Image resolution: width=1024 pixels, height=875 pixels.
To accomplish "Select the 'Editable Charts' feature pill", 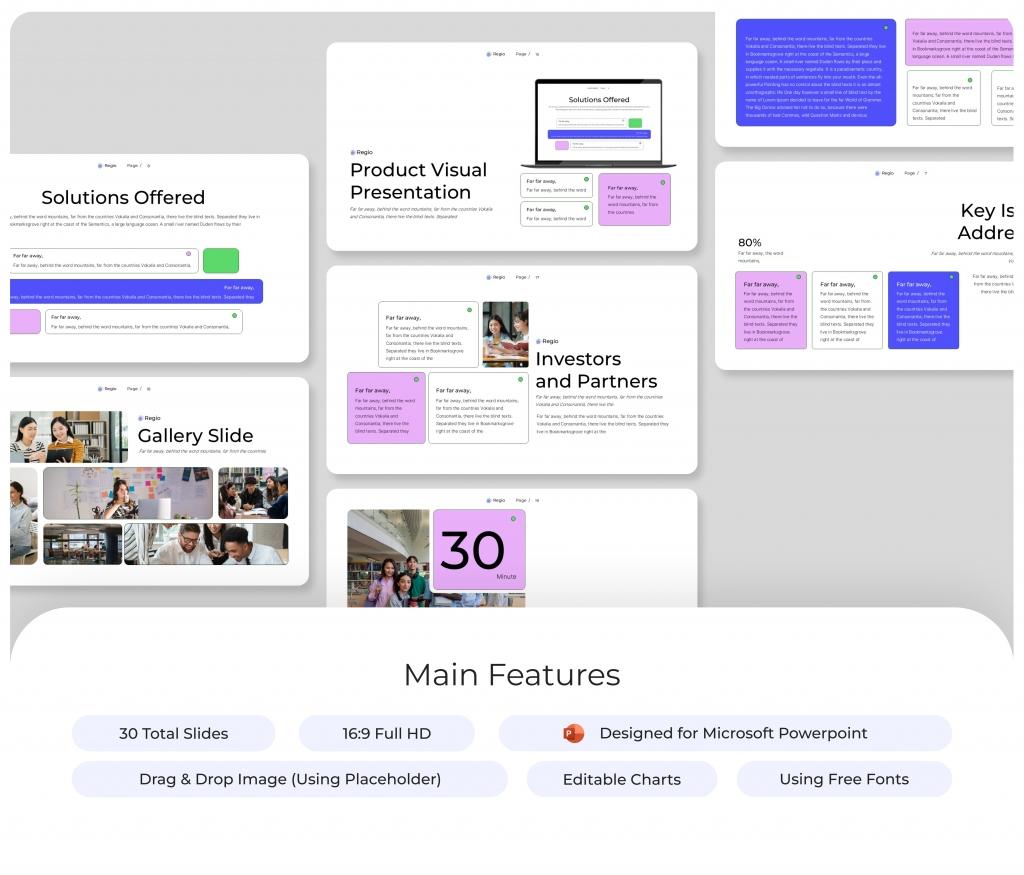I will pyautogui.click(x=622, y=779).
